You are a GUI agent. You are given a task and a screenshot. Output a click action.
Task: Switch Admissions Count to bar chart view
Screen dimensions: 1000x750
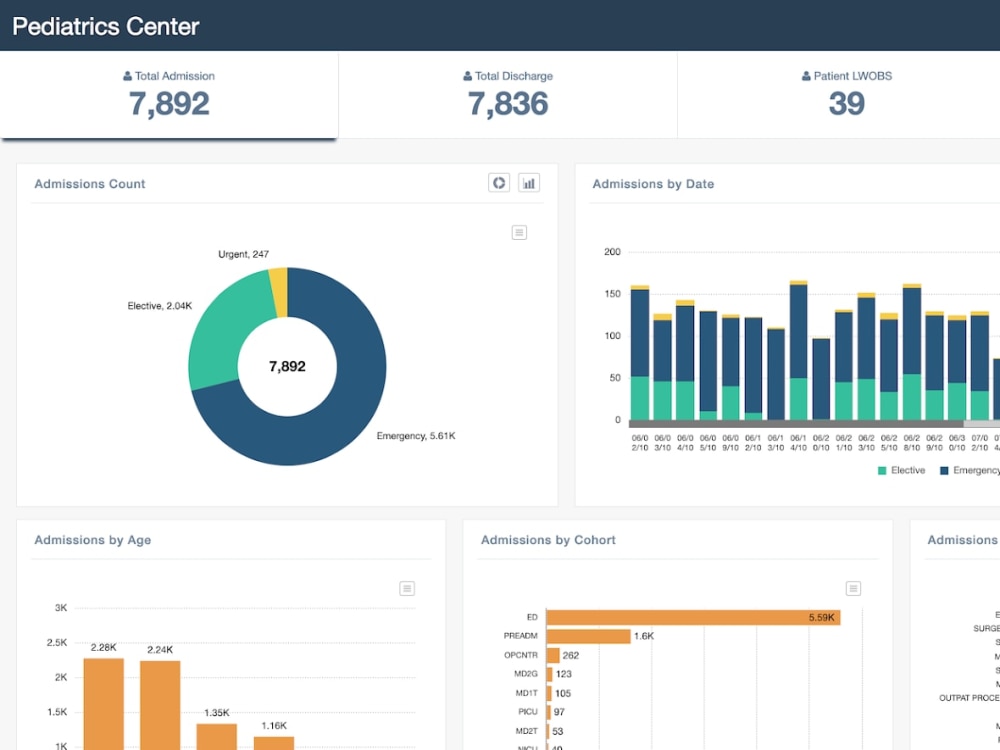[x=528, y=182]
